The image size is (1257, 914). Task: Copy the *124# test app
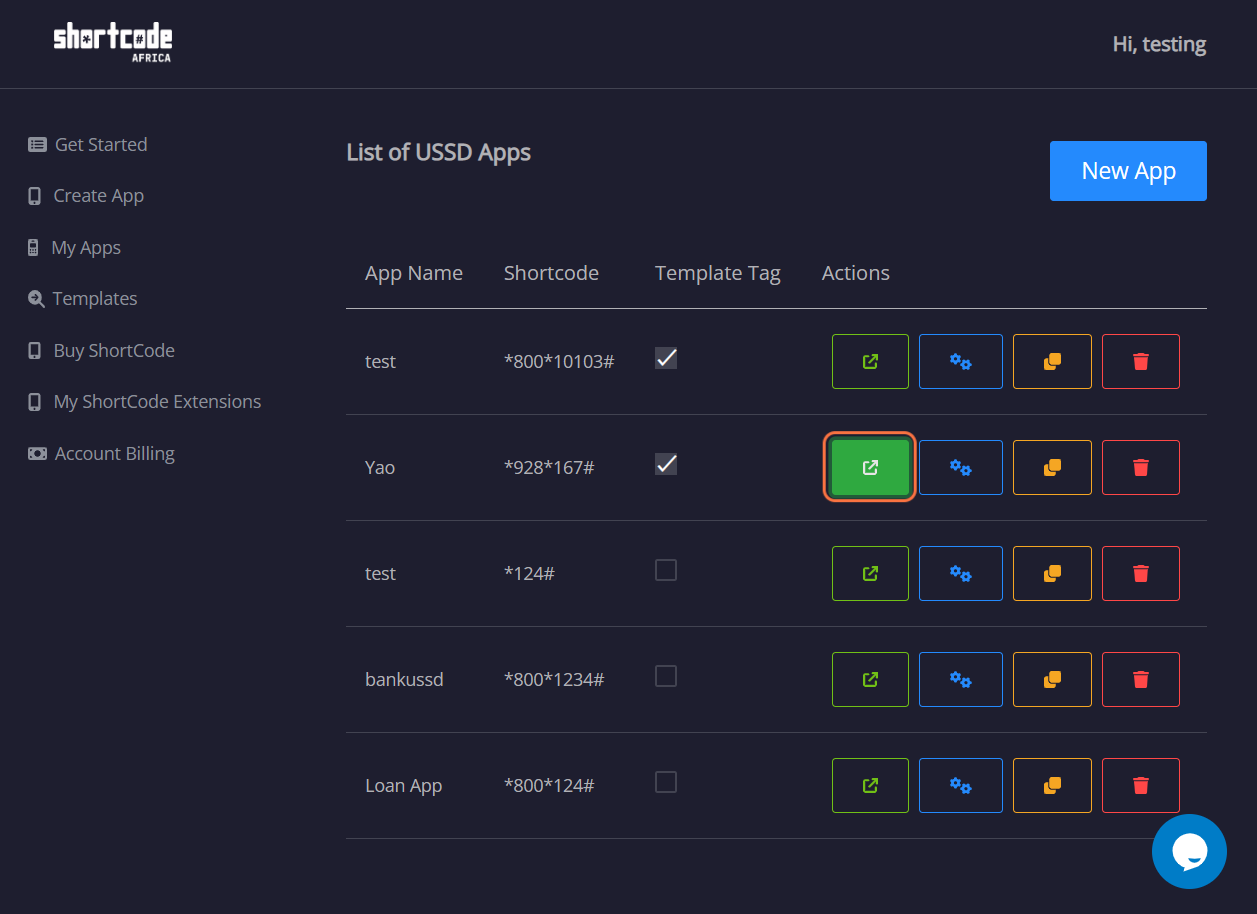pyautogui.click(x=1052, y=573)
